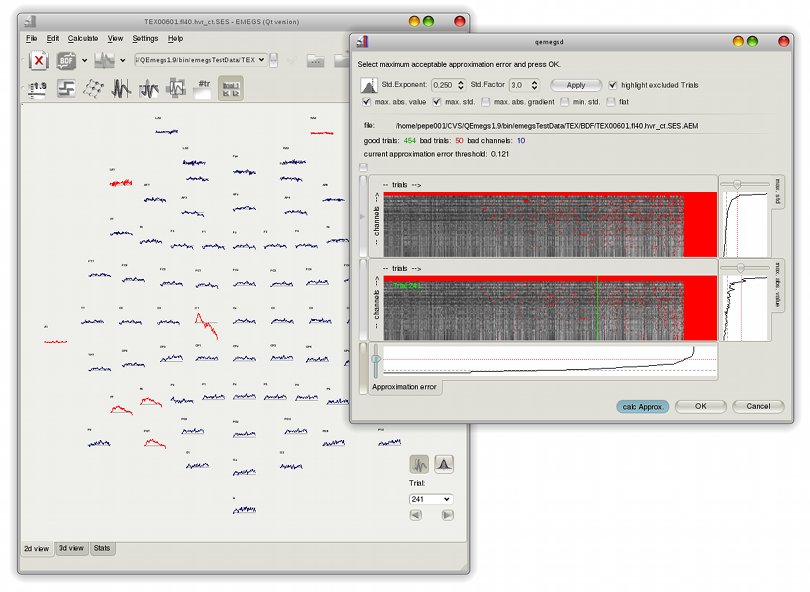Click the BDF file format icon

67,60
